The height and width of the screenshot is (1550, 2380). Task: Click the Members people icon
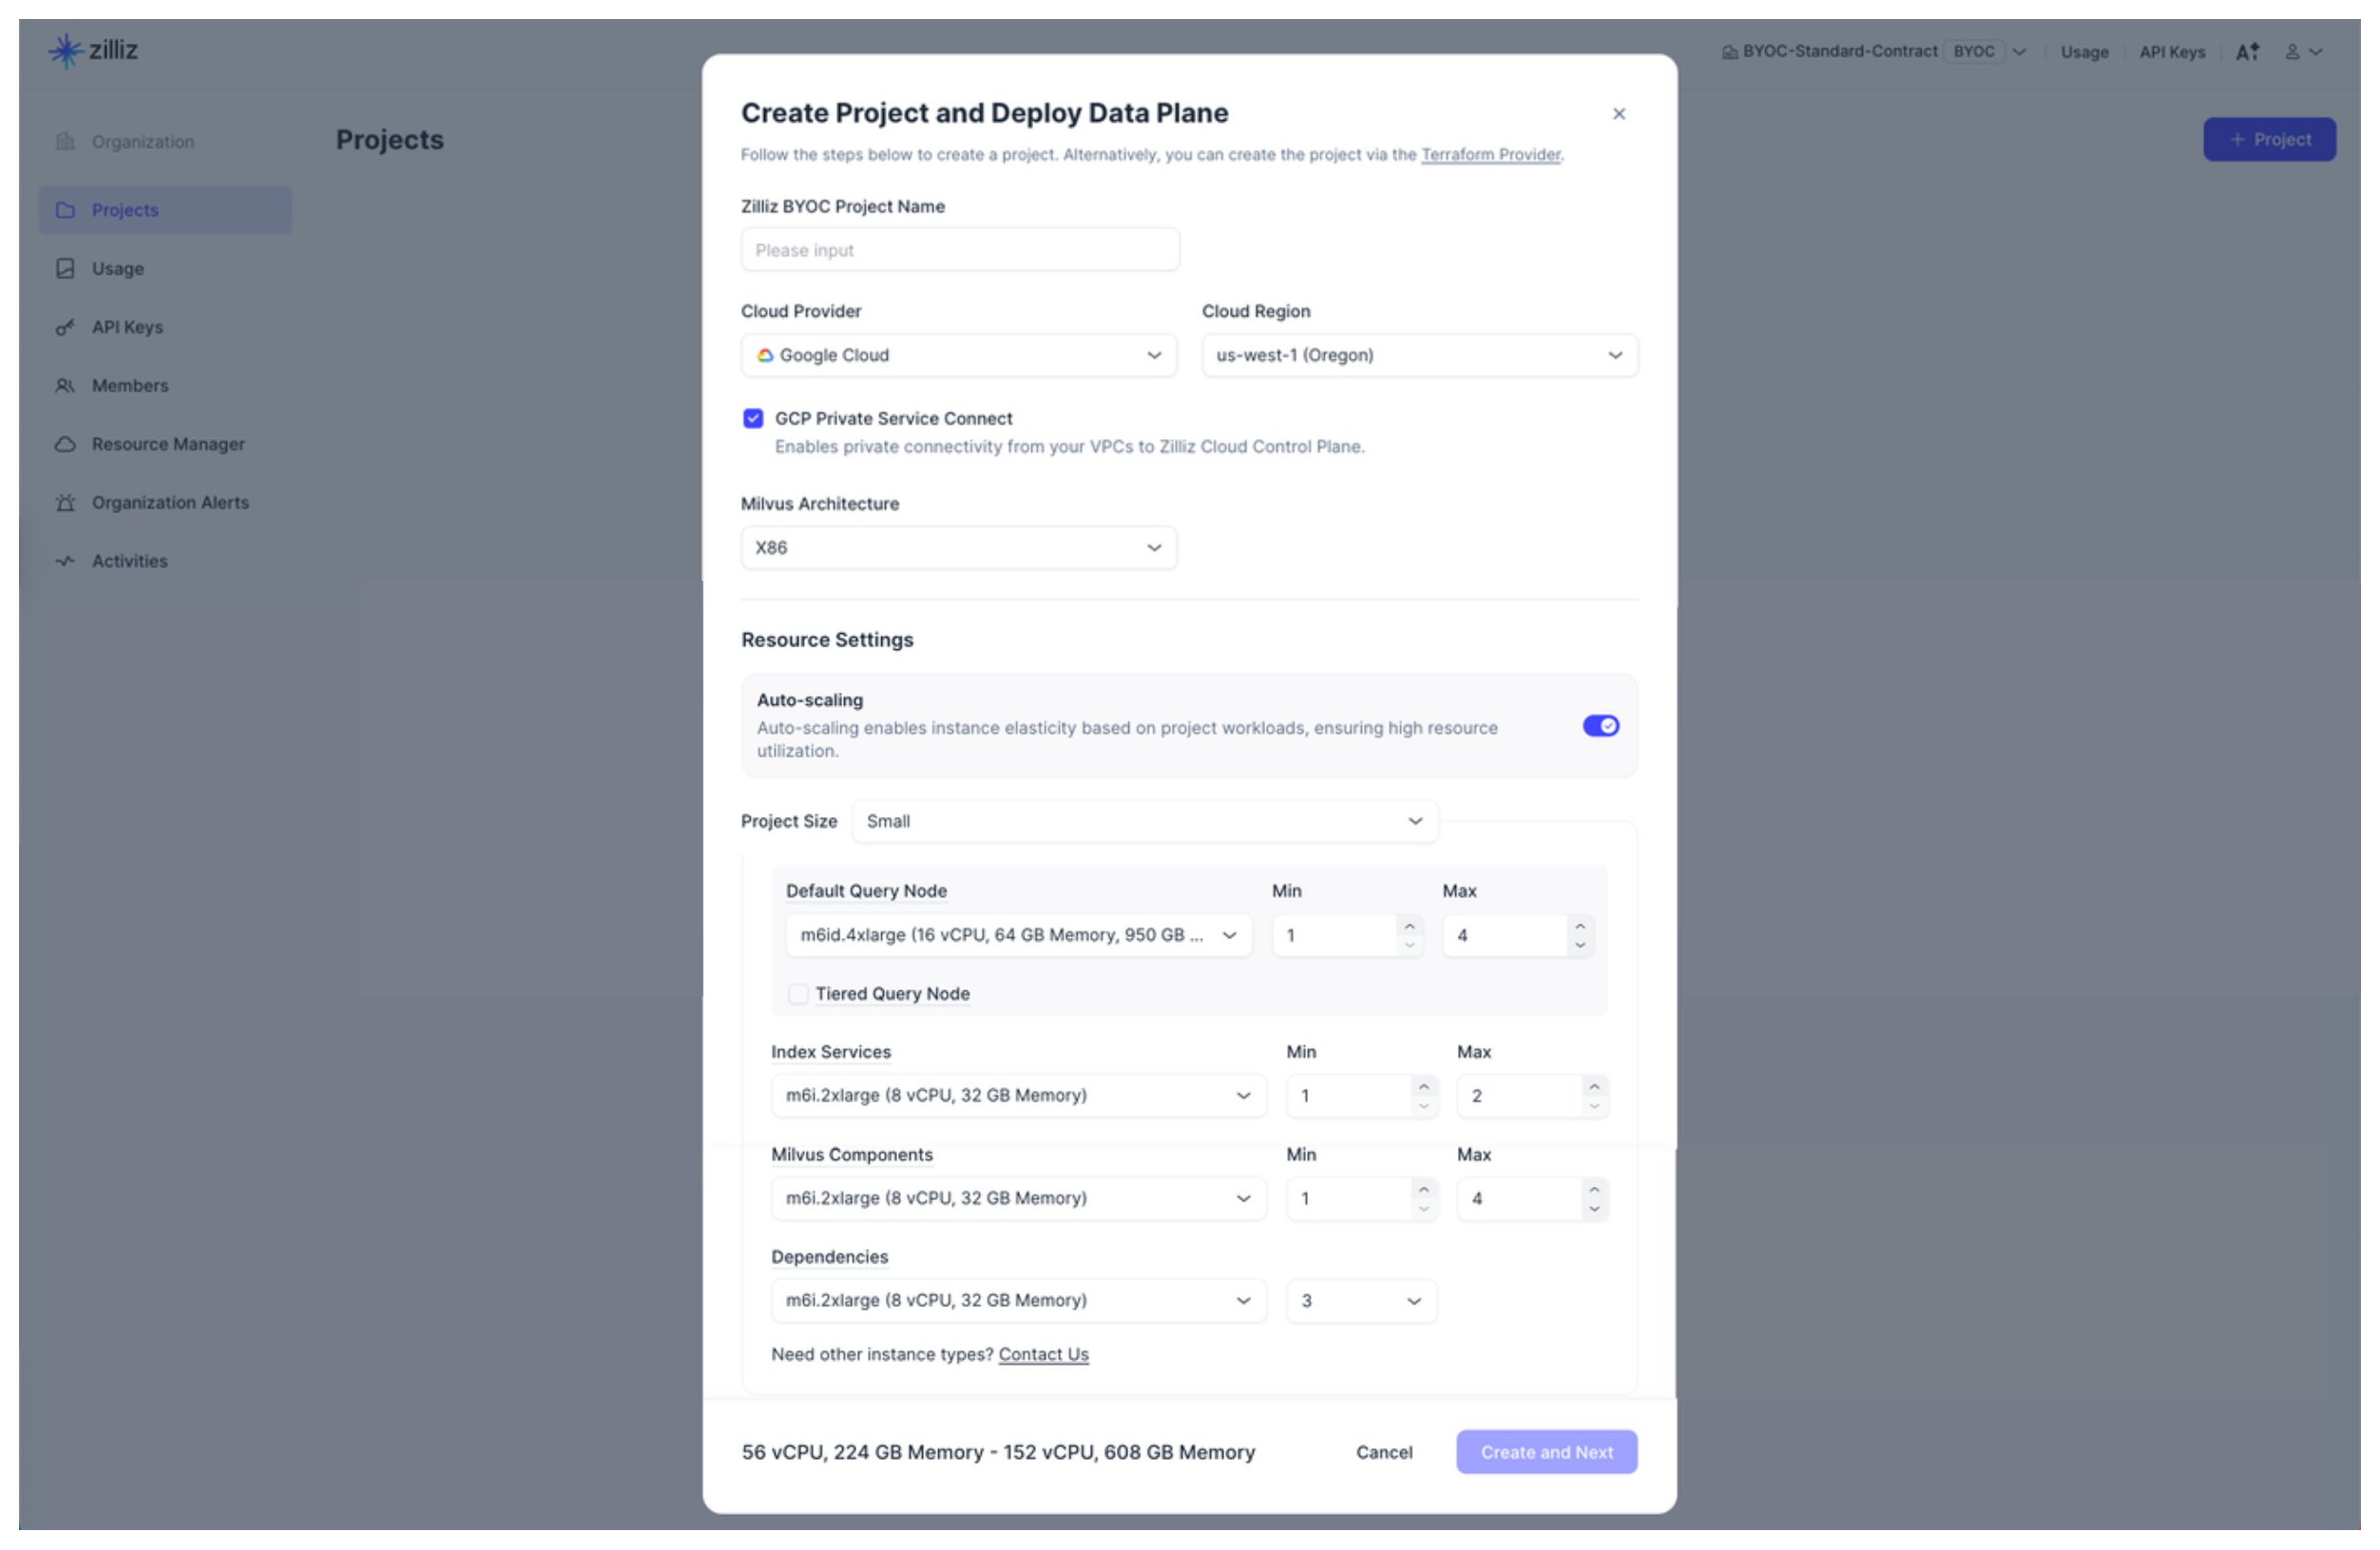point(65,386)
